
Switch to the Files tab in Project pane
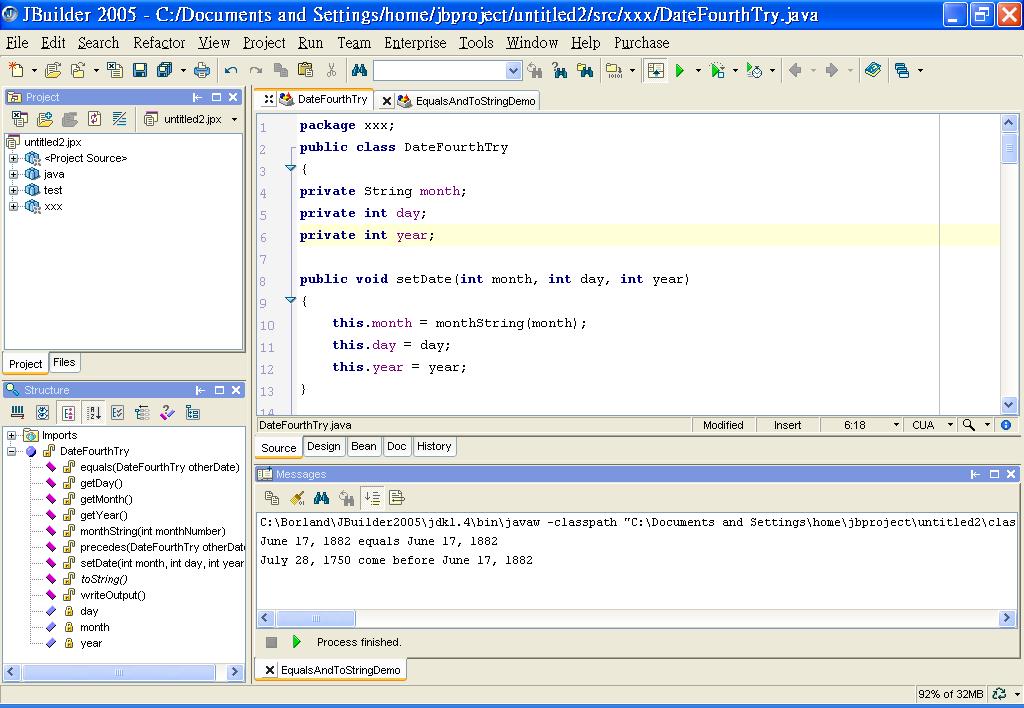click(64, 362)
